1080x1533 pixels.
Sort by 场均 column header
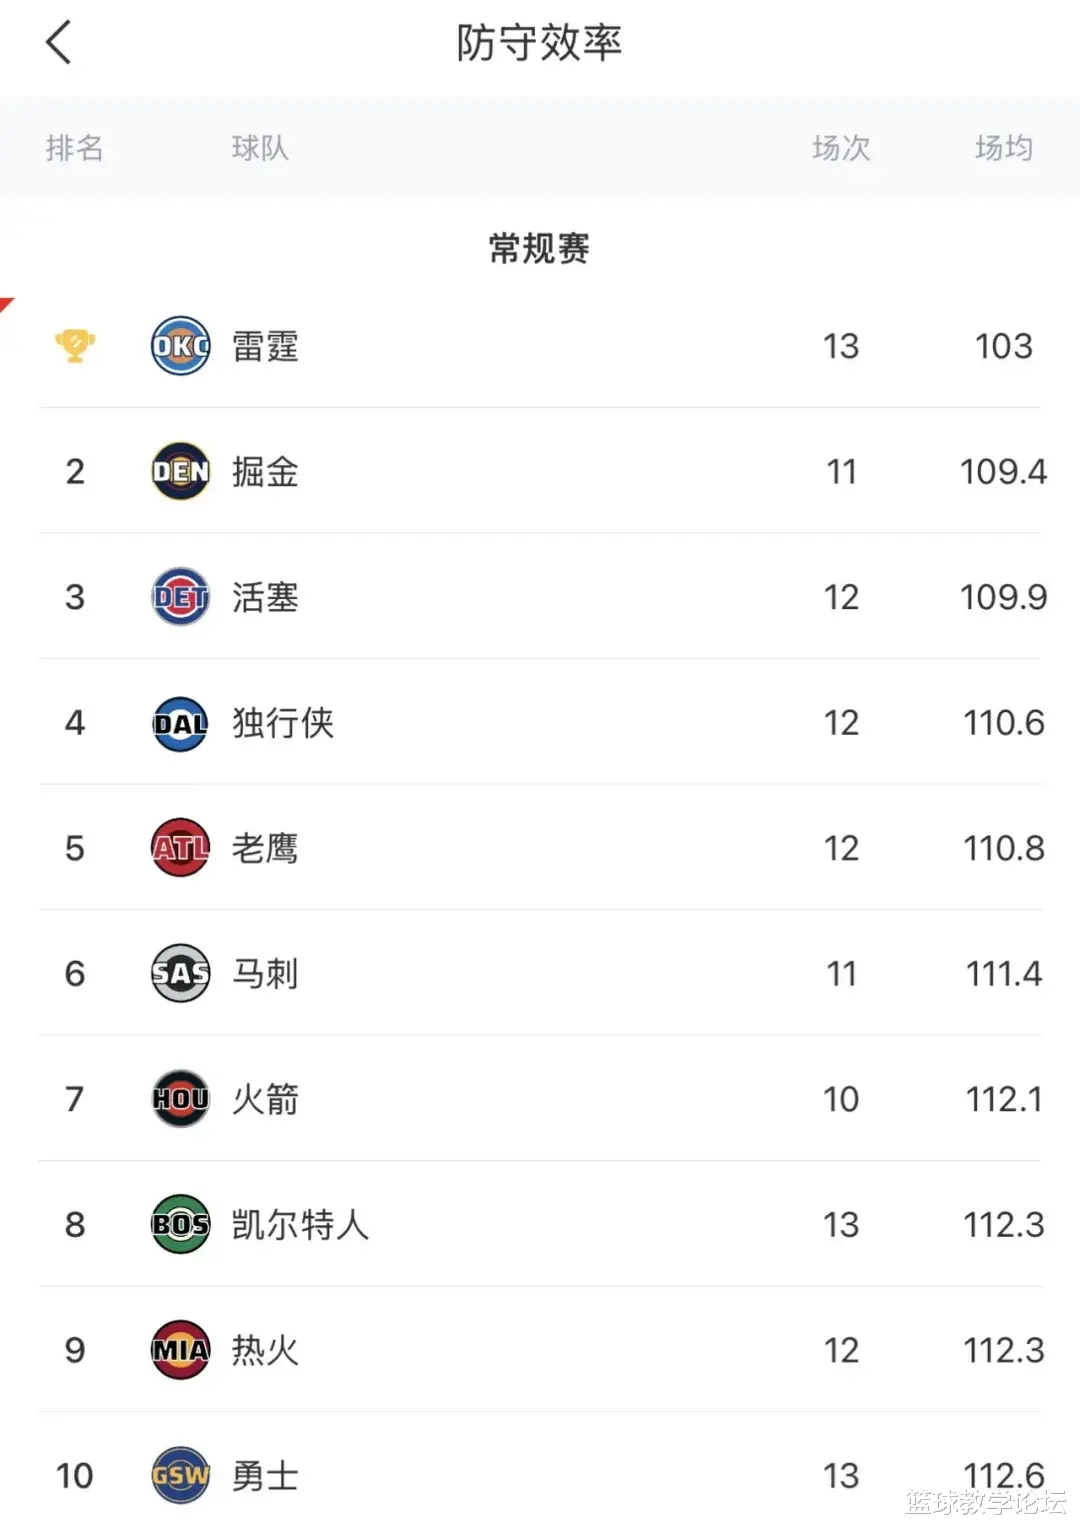(1003, 148)
